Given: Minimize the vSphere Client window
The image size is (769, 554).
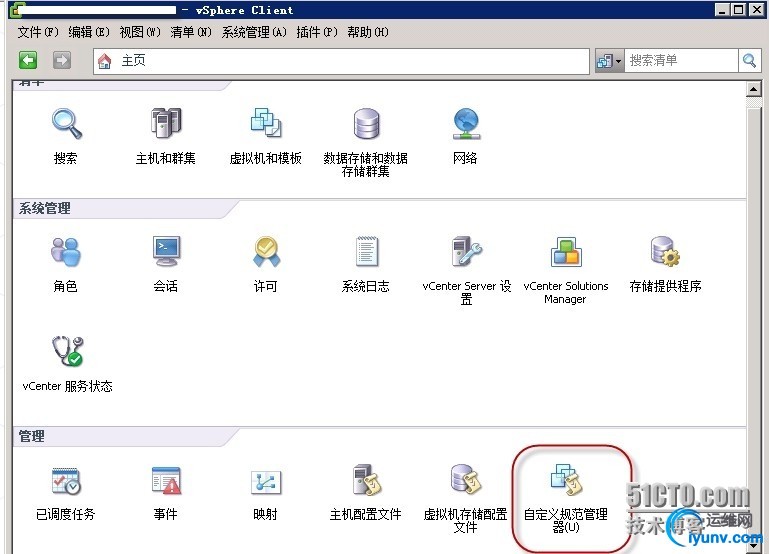Looking at the screenshot, I should pos(721,9).
